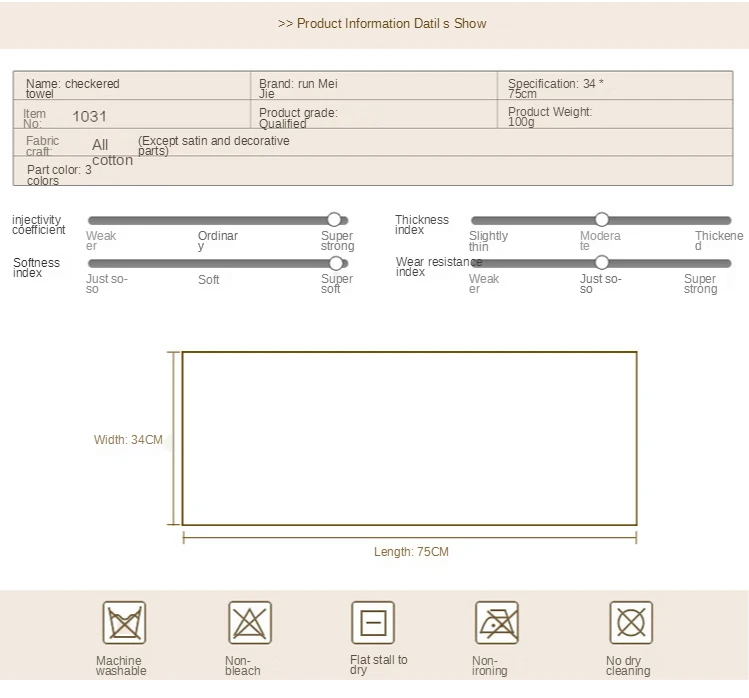The height and width of the screenshot is (698, 749).
Task: Click the Part color: 3 colors row
Action: pyautogui.click(x=59, y=175)
